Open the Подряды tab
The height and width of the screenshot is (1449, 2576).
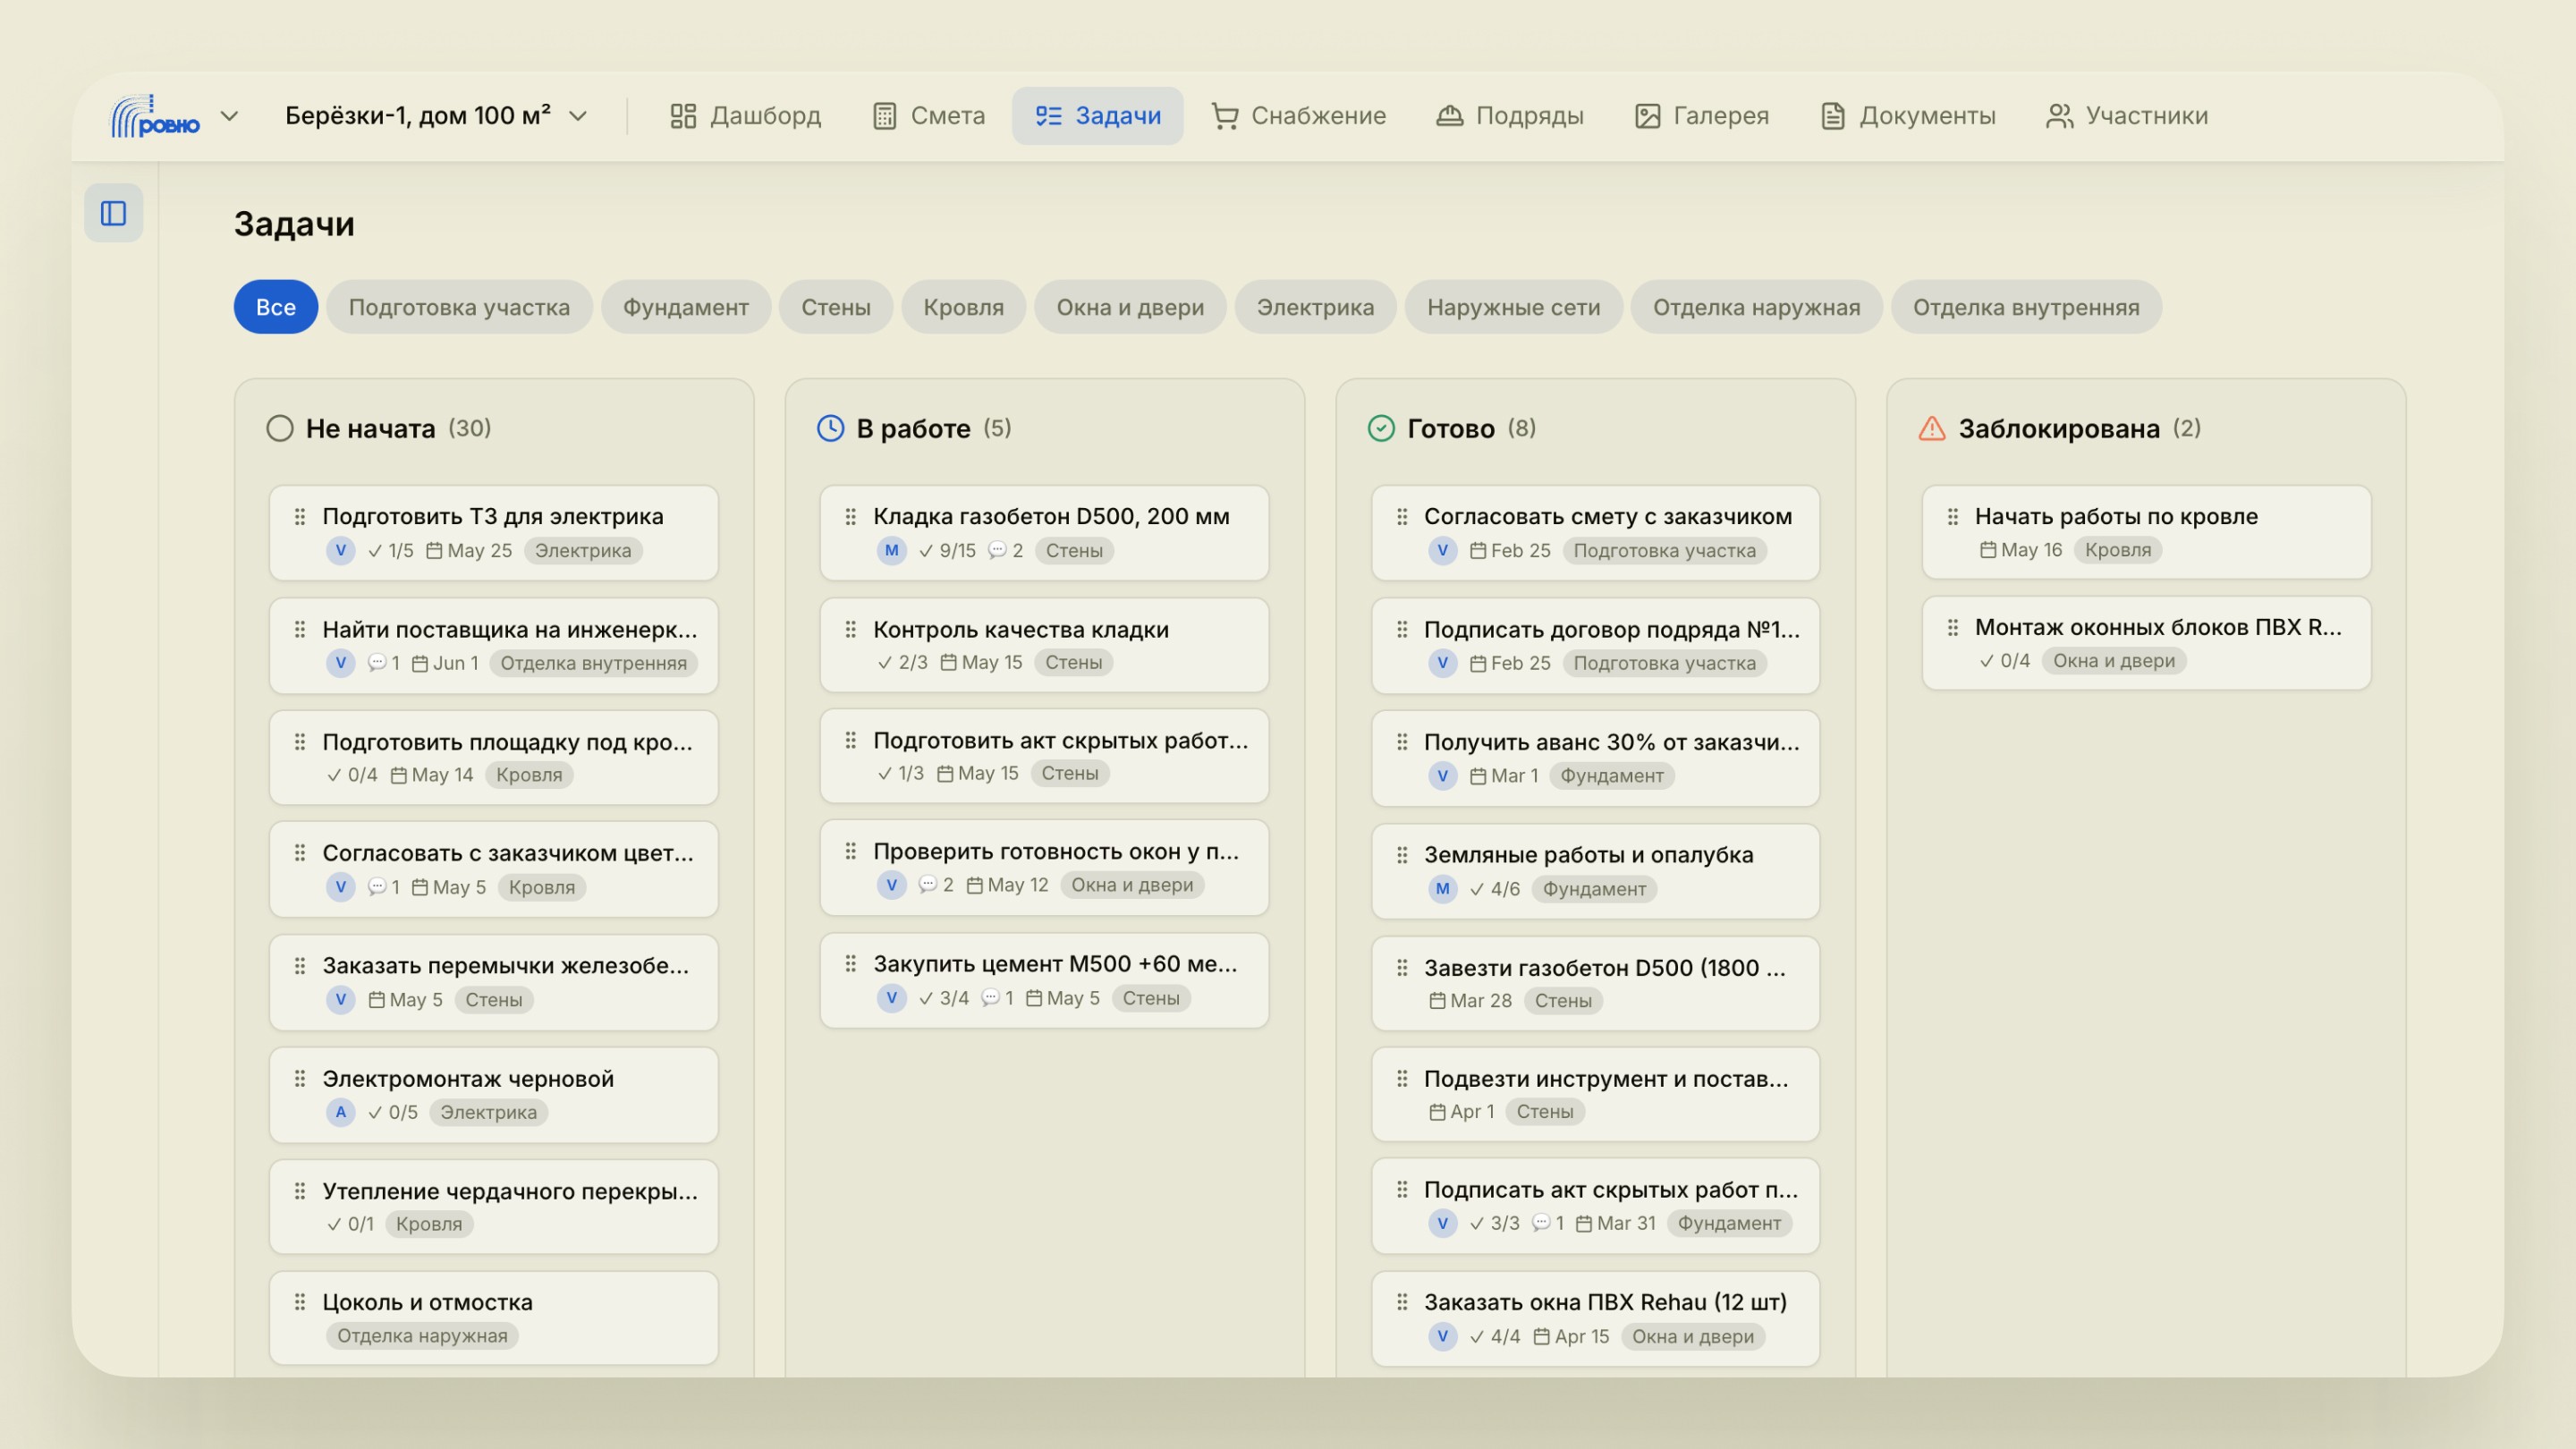1510,116
